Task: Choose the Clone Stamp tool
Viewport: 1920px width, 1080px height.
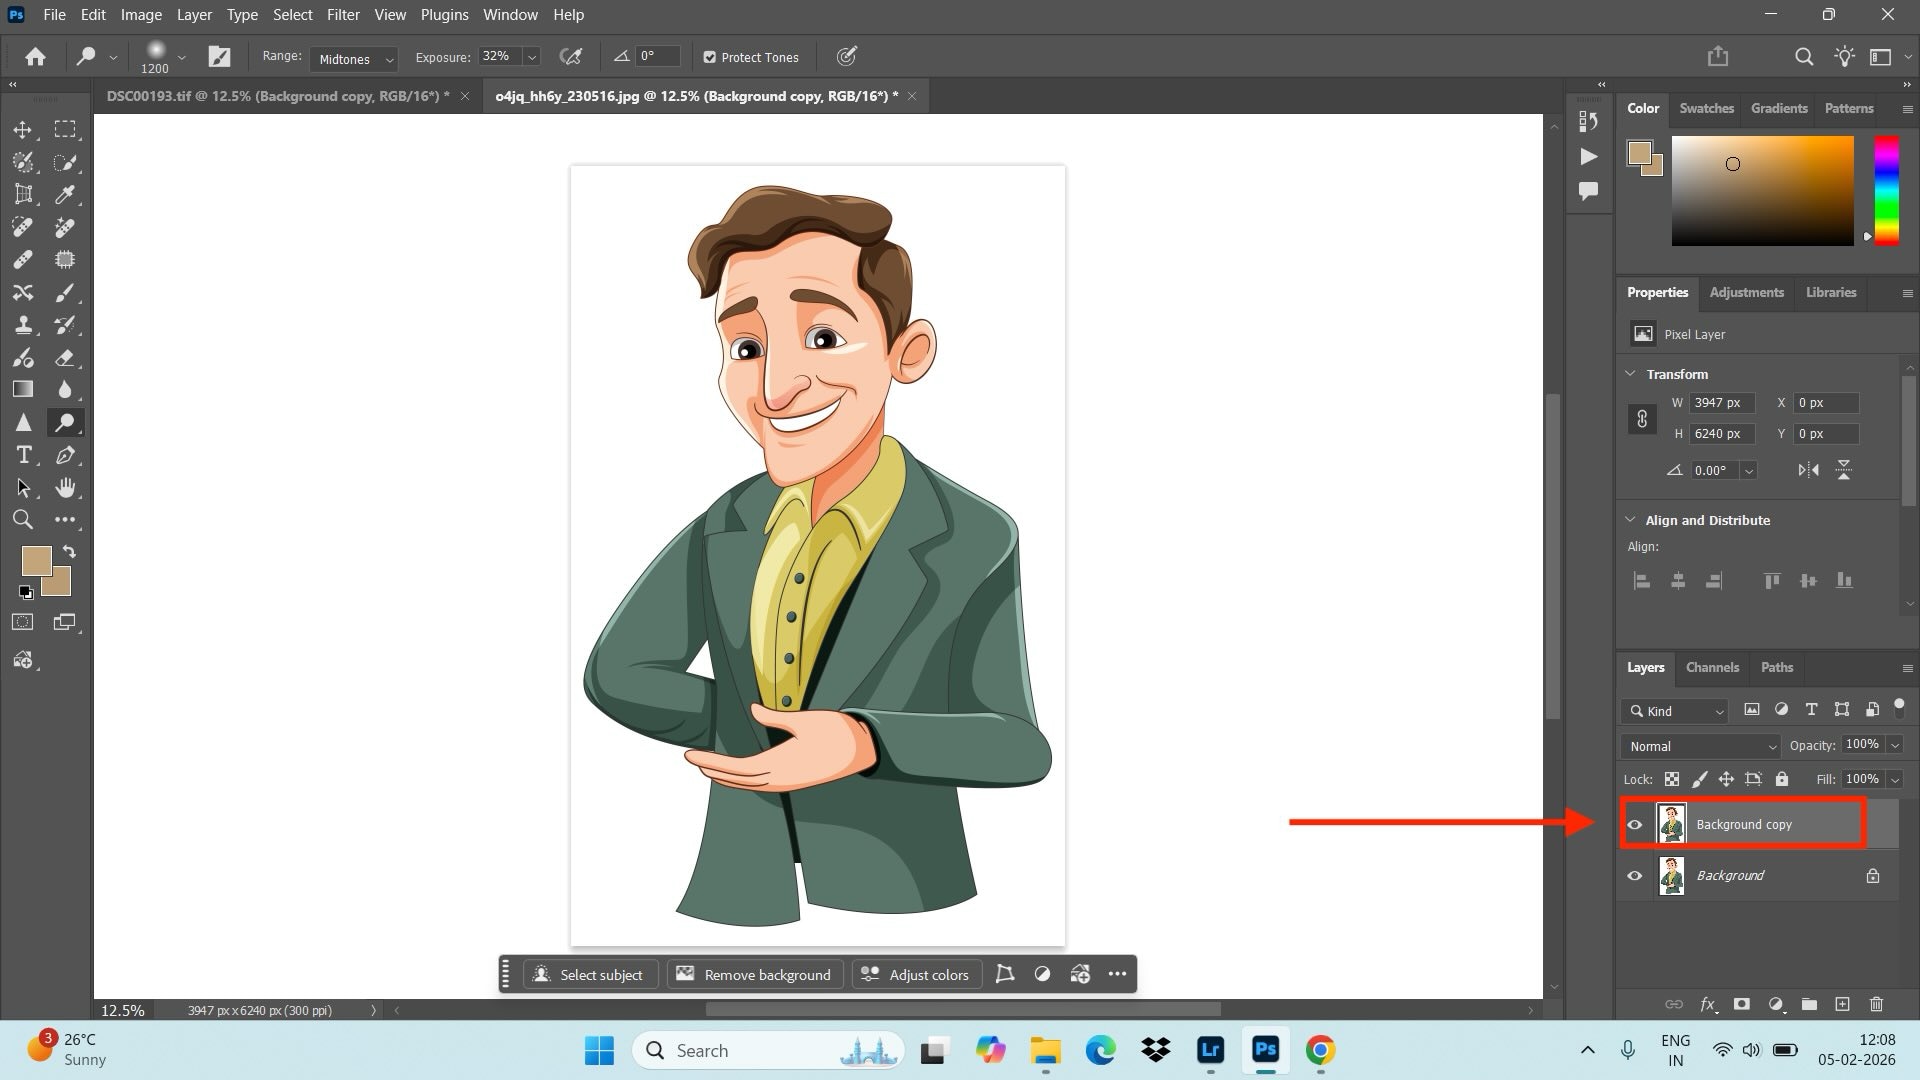Action: coord(22,325)
